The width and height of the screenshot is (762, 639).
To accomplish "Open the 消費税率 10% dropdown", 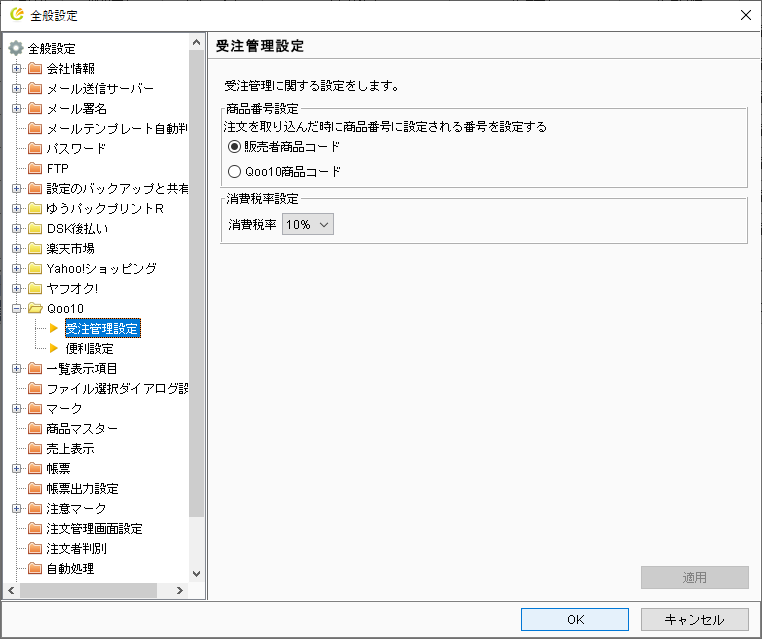I will click(308, 224).
